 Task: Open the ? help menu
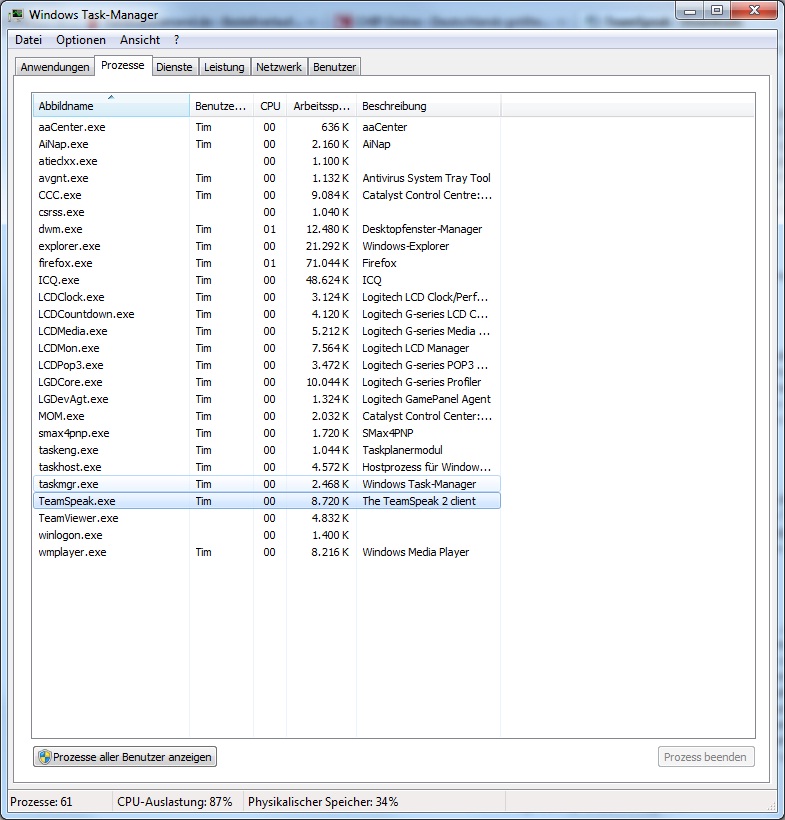tap(176, 40)
